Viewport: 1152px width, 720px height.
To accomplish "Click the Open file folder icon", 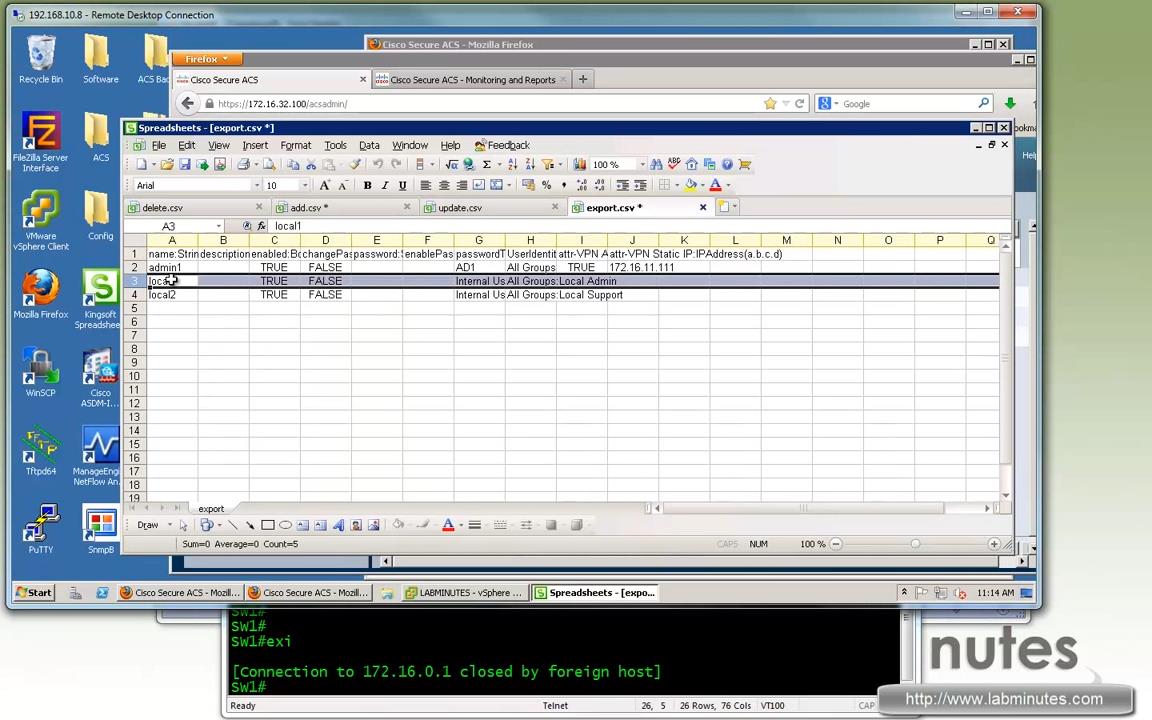I will [x=167, y=165].
